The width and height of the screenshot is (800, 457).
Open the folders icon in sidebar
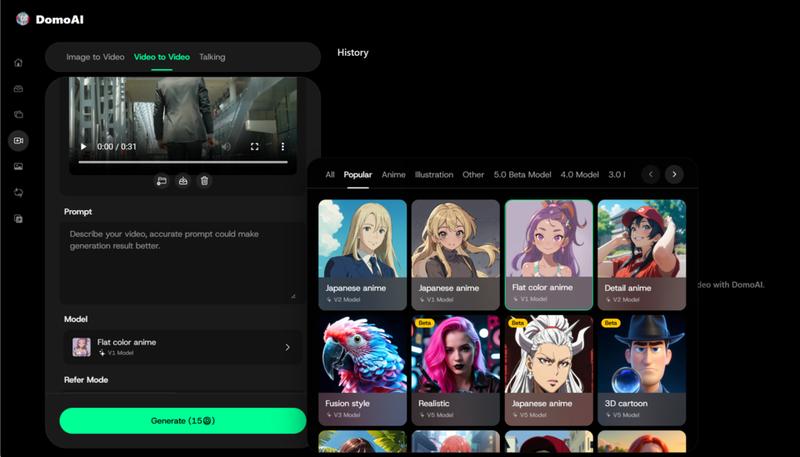(x=18, y=115)
